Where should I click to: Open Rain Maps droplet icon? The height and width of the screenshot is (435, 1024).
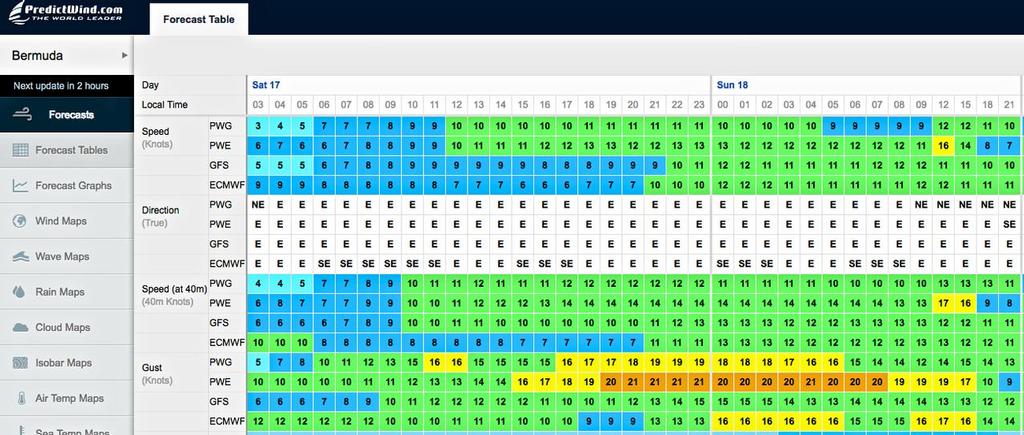pyautogui.click(x=20, y=292)
